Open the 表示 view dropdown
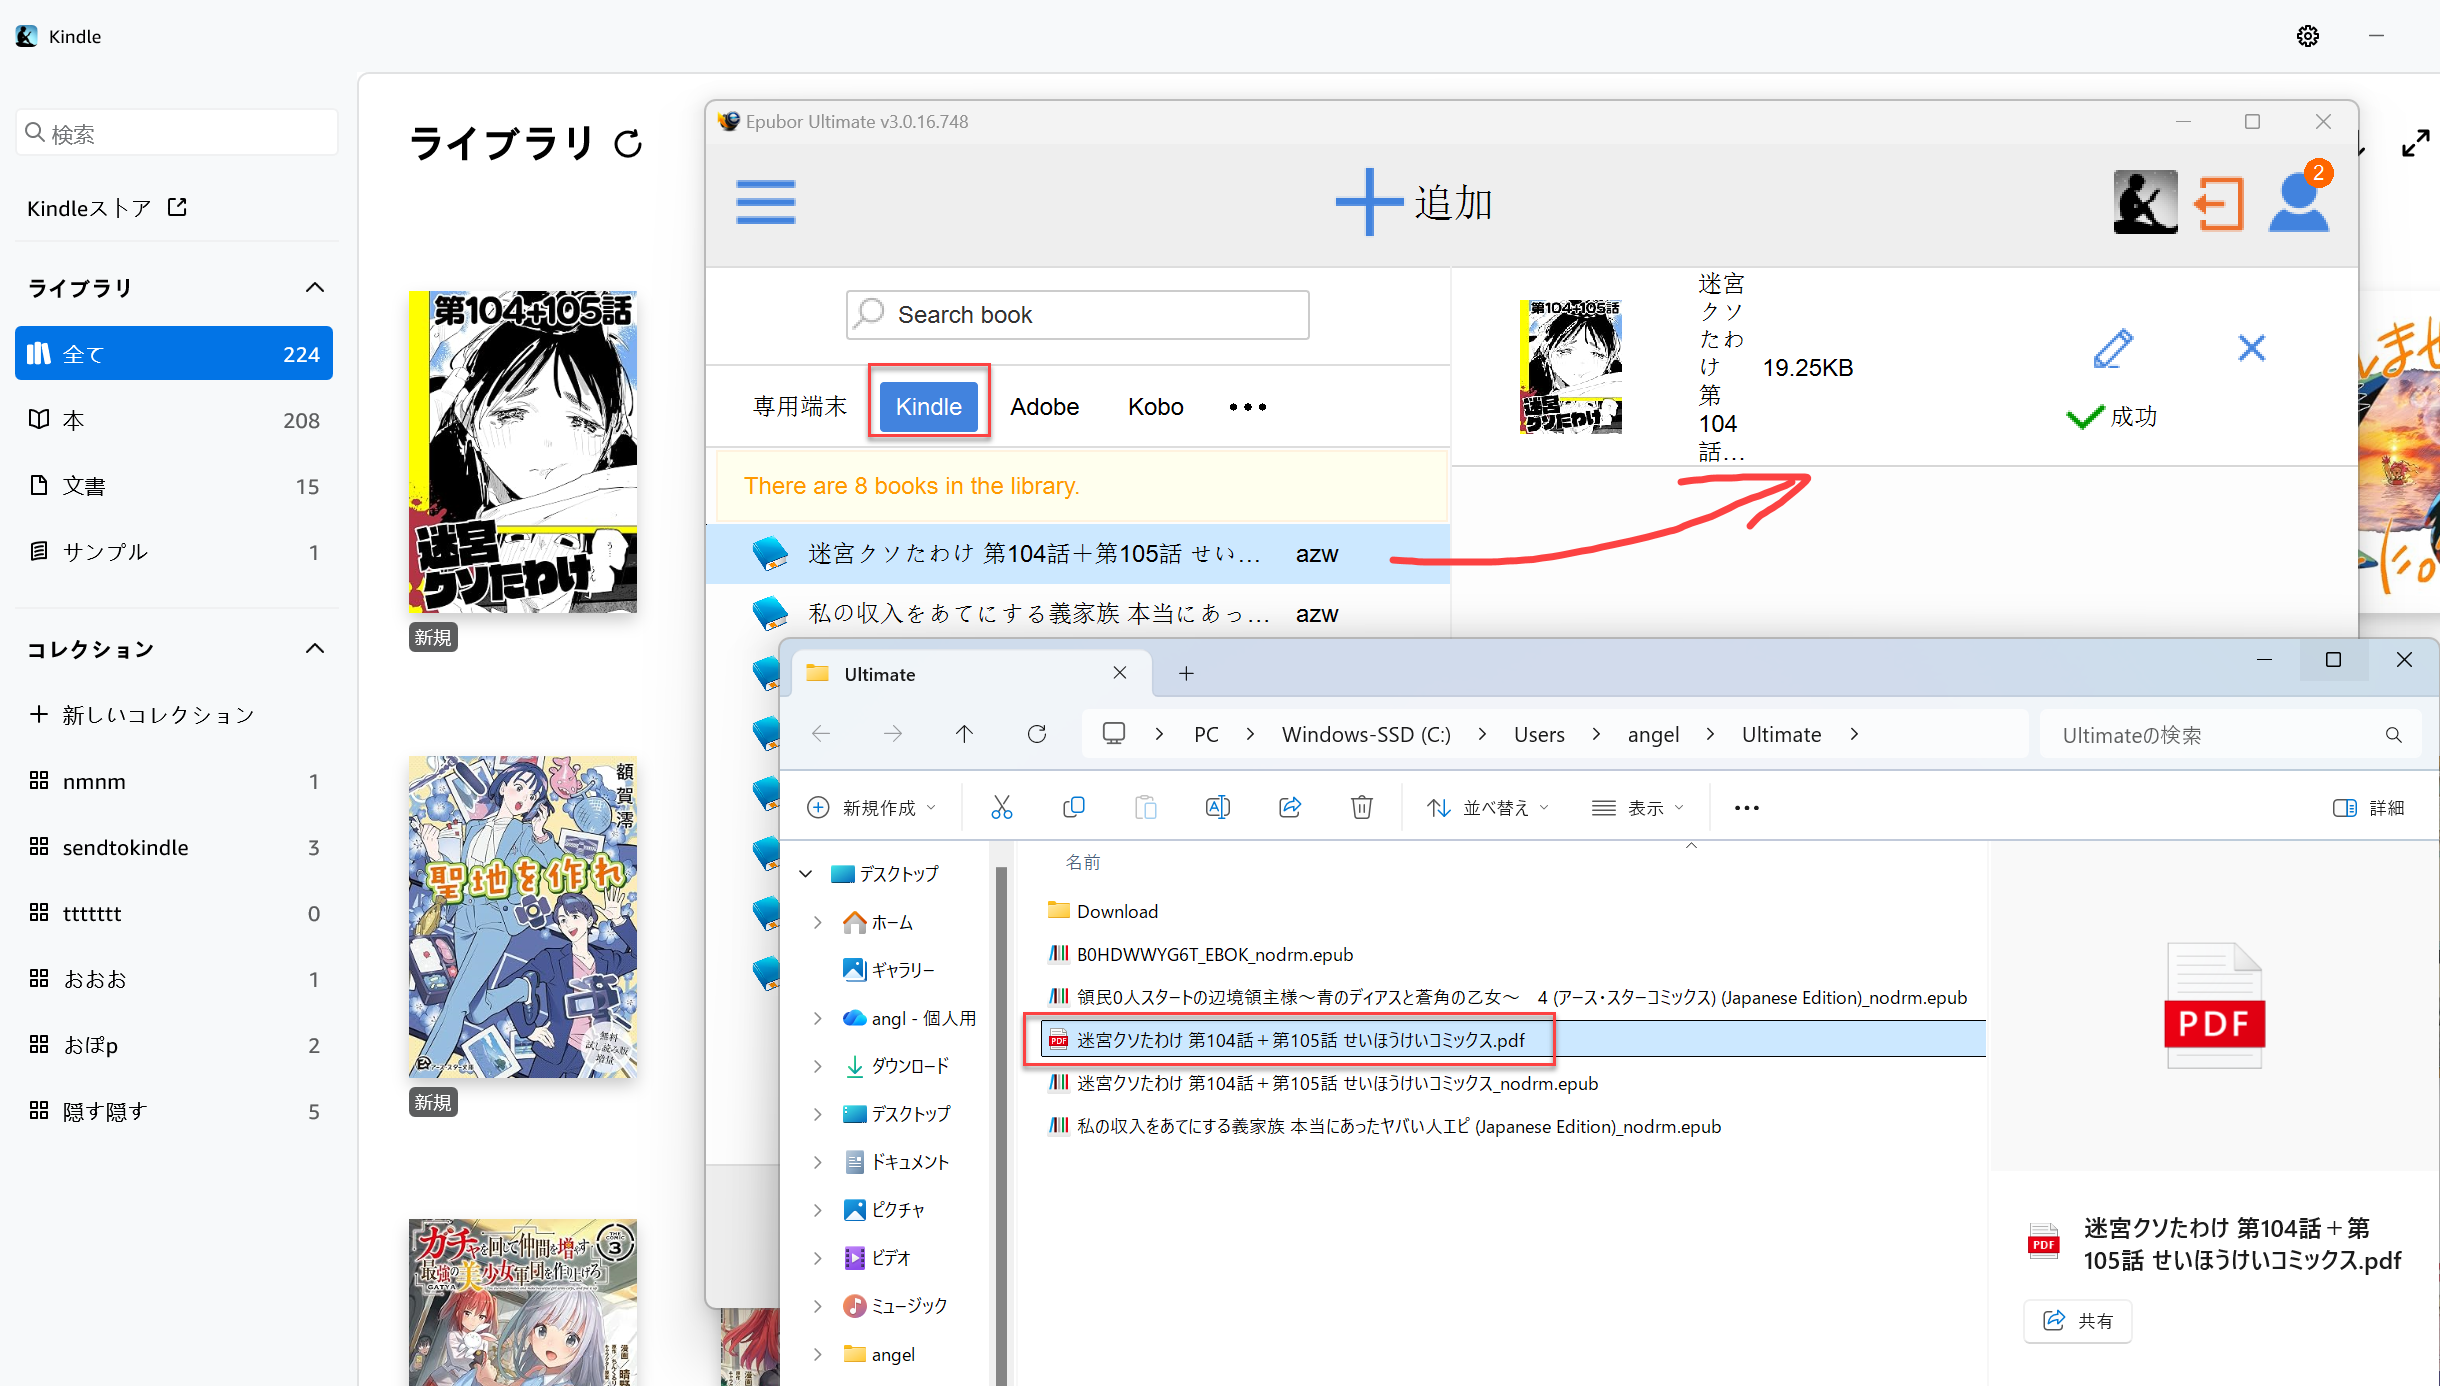Image resolution: width=2440 pixels, height=1386 pixels. (x=1637, y=807)
